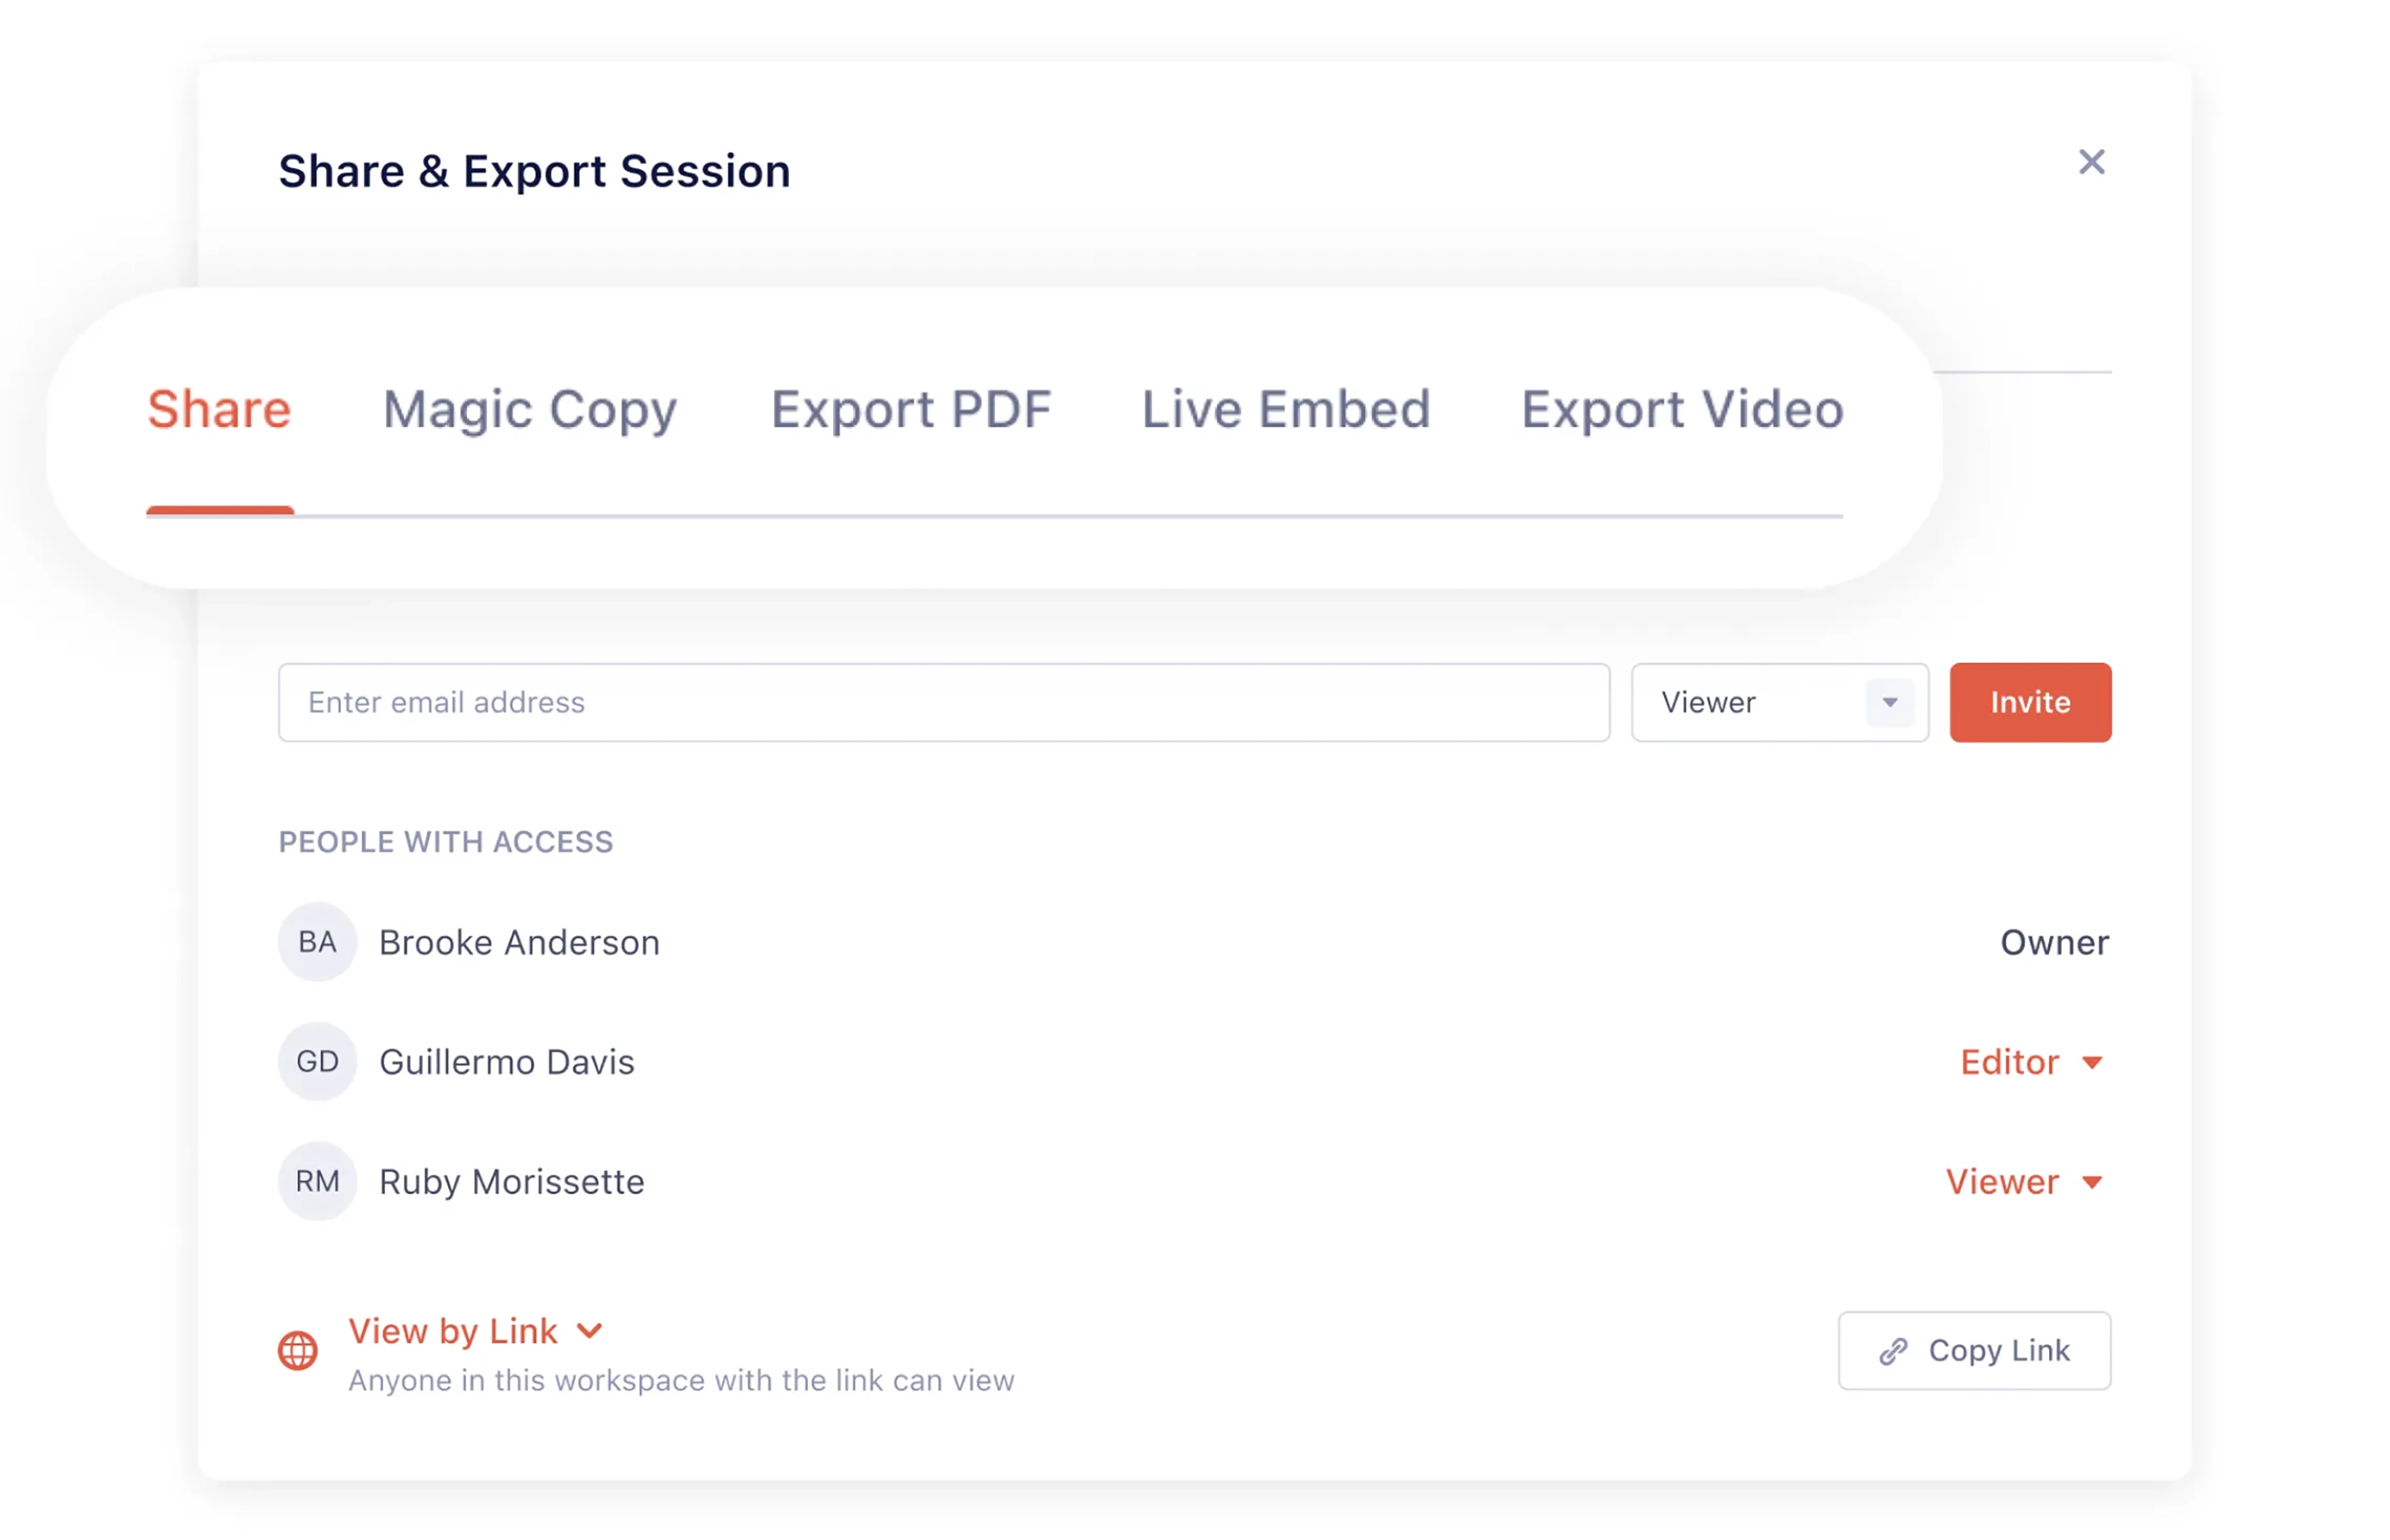Copy the session link
2390x1540 pixels.
[1975, 1350]
